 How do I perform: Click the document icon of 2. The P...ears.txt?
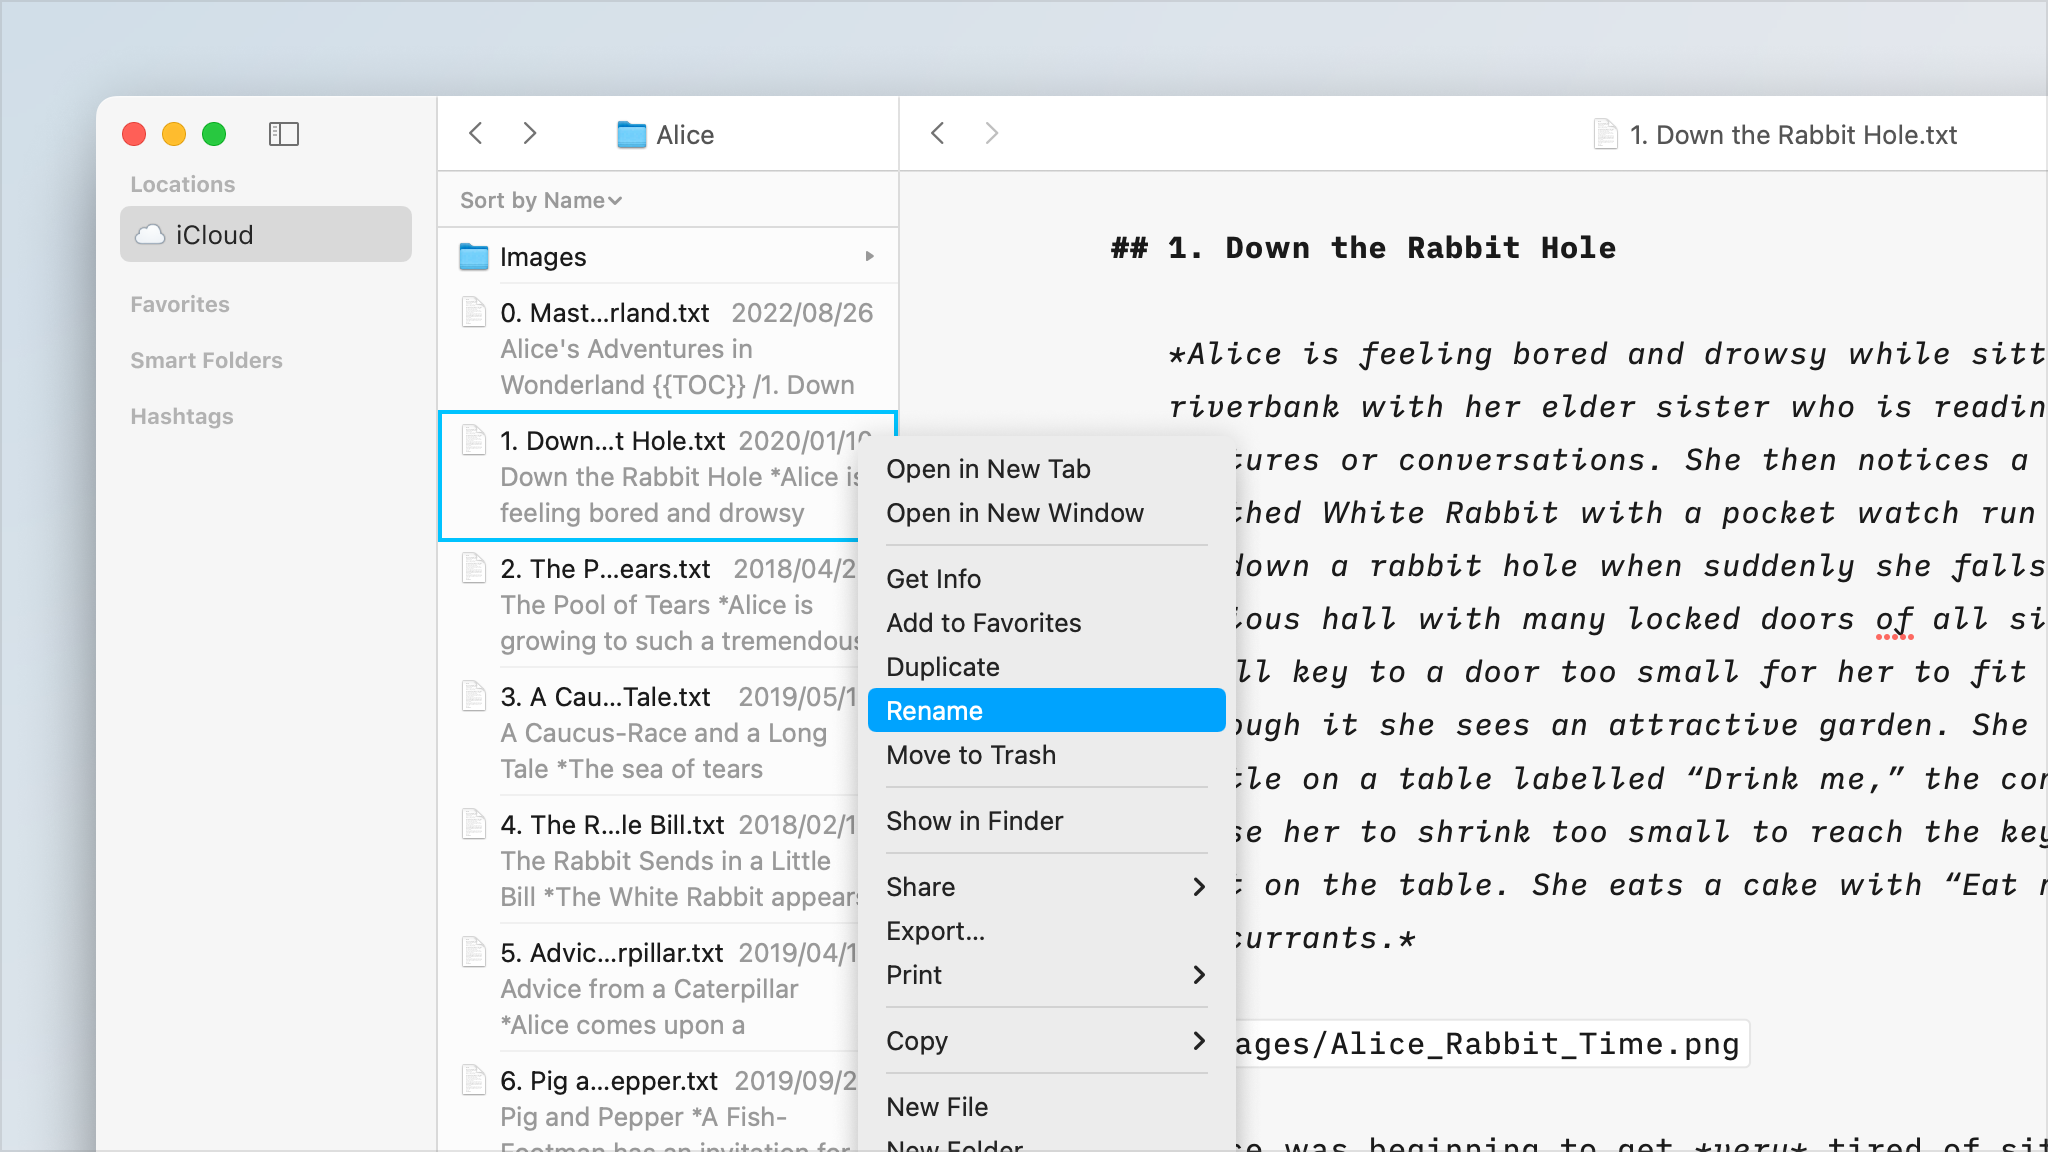click(x=473, y=568)
